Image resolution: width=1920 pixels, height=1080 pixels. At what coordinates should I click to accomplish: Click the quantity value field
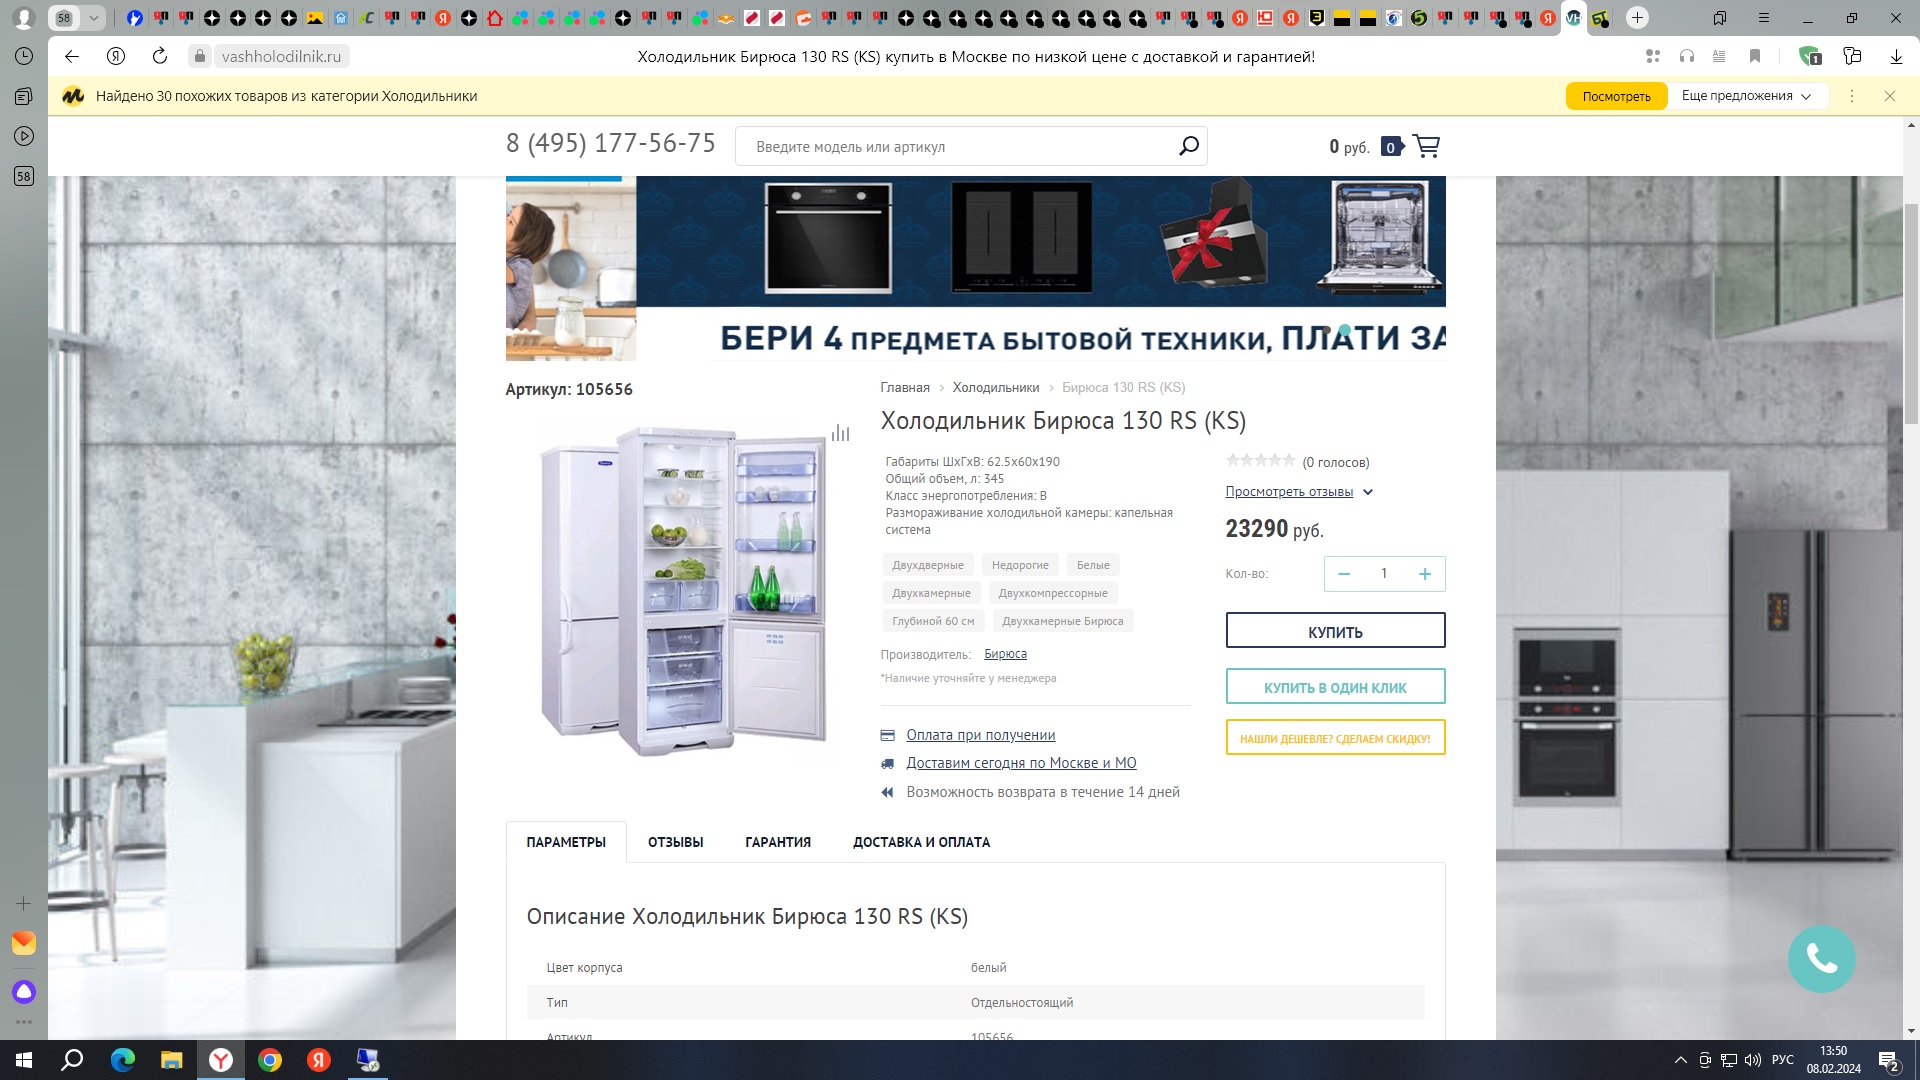pyautogui.click(x=1384, y=574)
